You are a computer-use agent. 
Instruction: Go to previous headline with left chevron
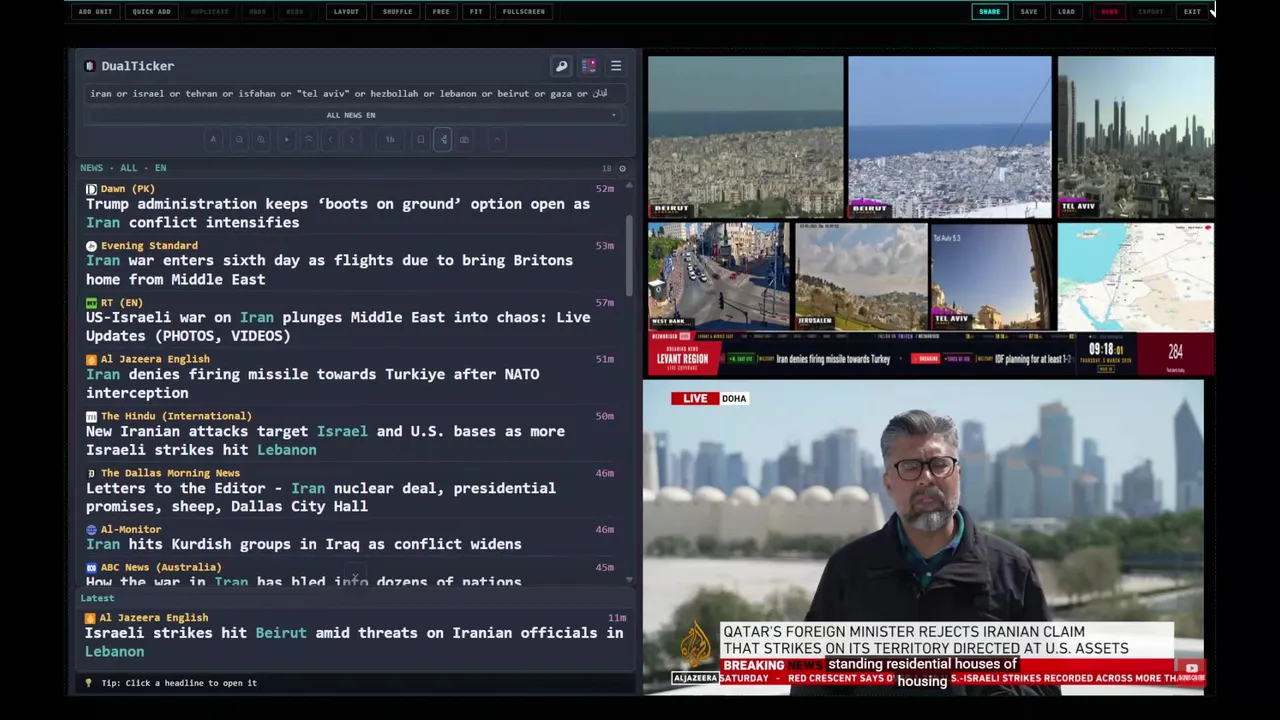coord(331,140)
